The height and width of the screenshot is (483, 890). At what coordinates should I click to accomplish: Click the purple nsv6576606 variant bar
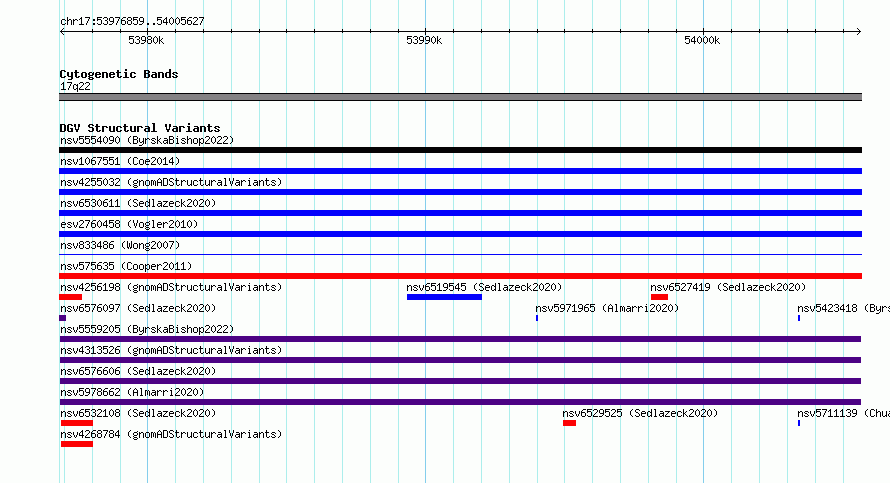460,381
